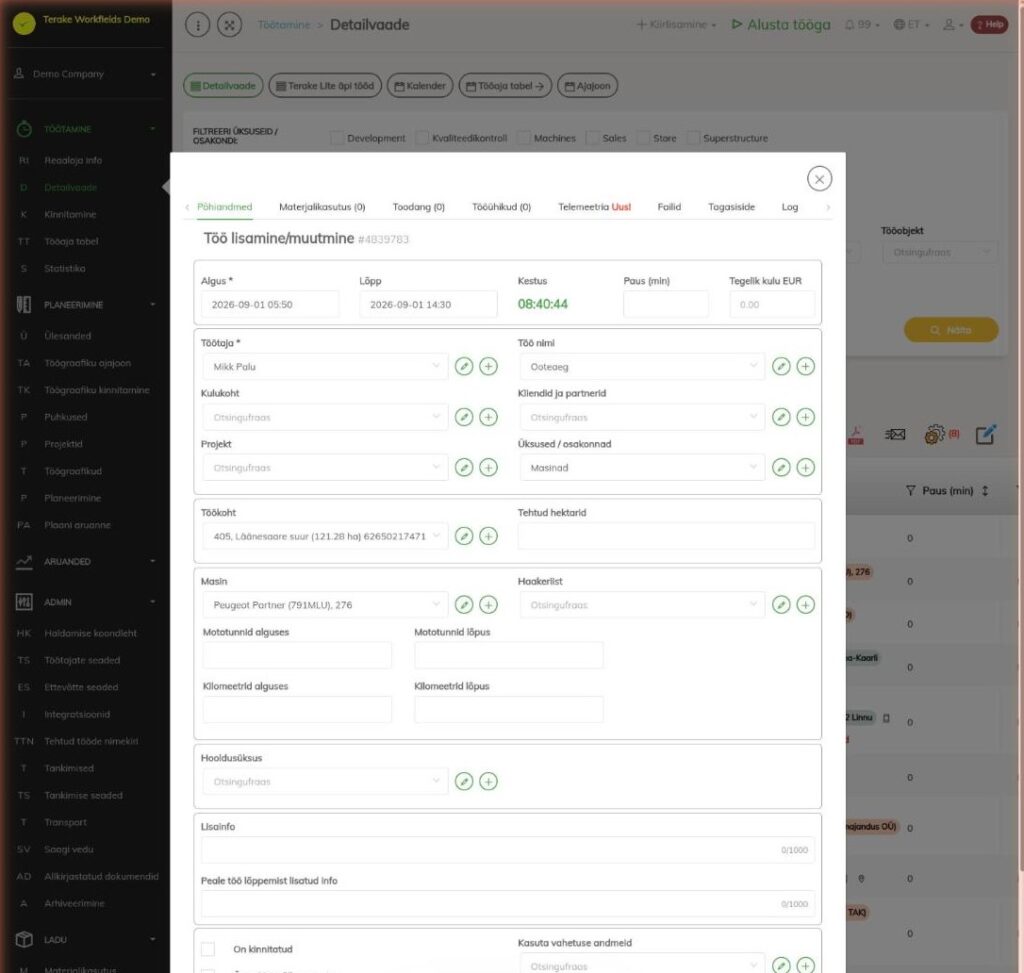
Task: Check the Machines unit filter
Action: coord(524,138)
